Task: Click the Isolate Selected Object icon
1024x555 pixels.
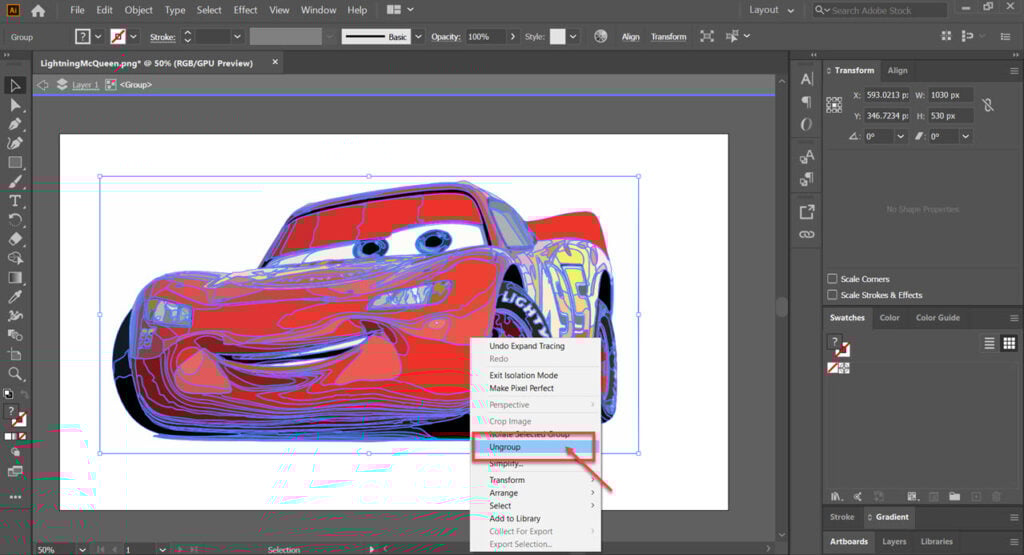Action: tap(707, 37)
